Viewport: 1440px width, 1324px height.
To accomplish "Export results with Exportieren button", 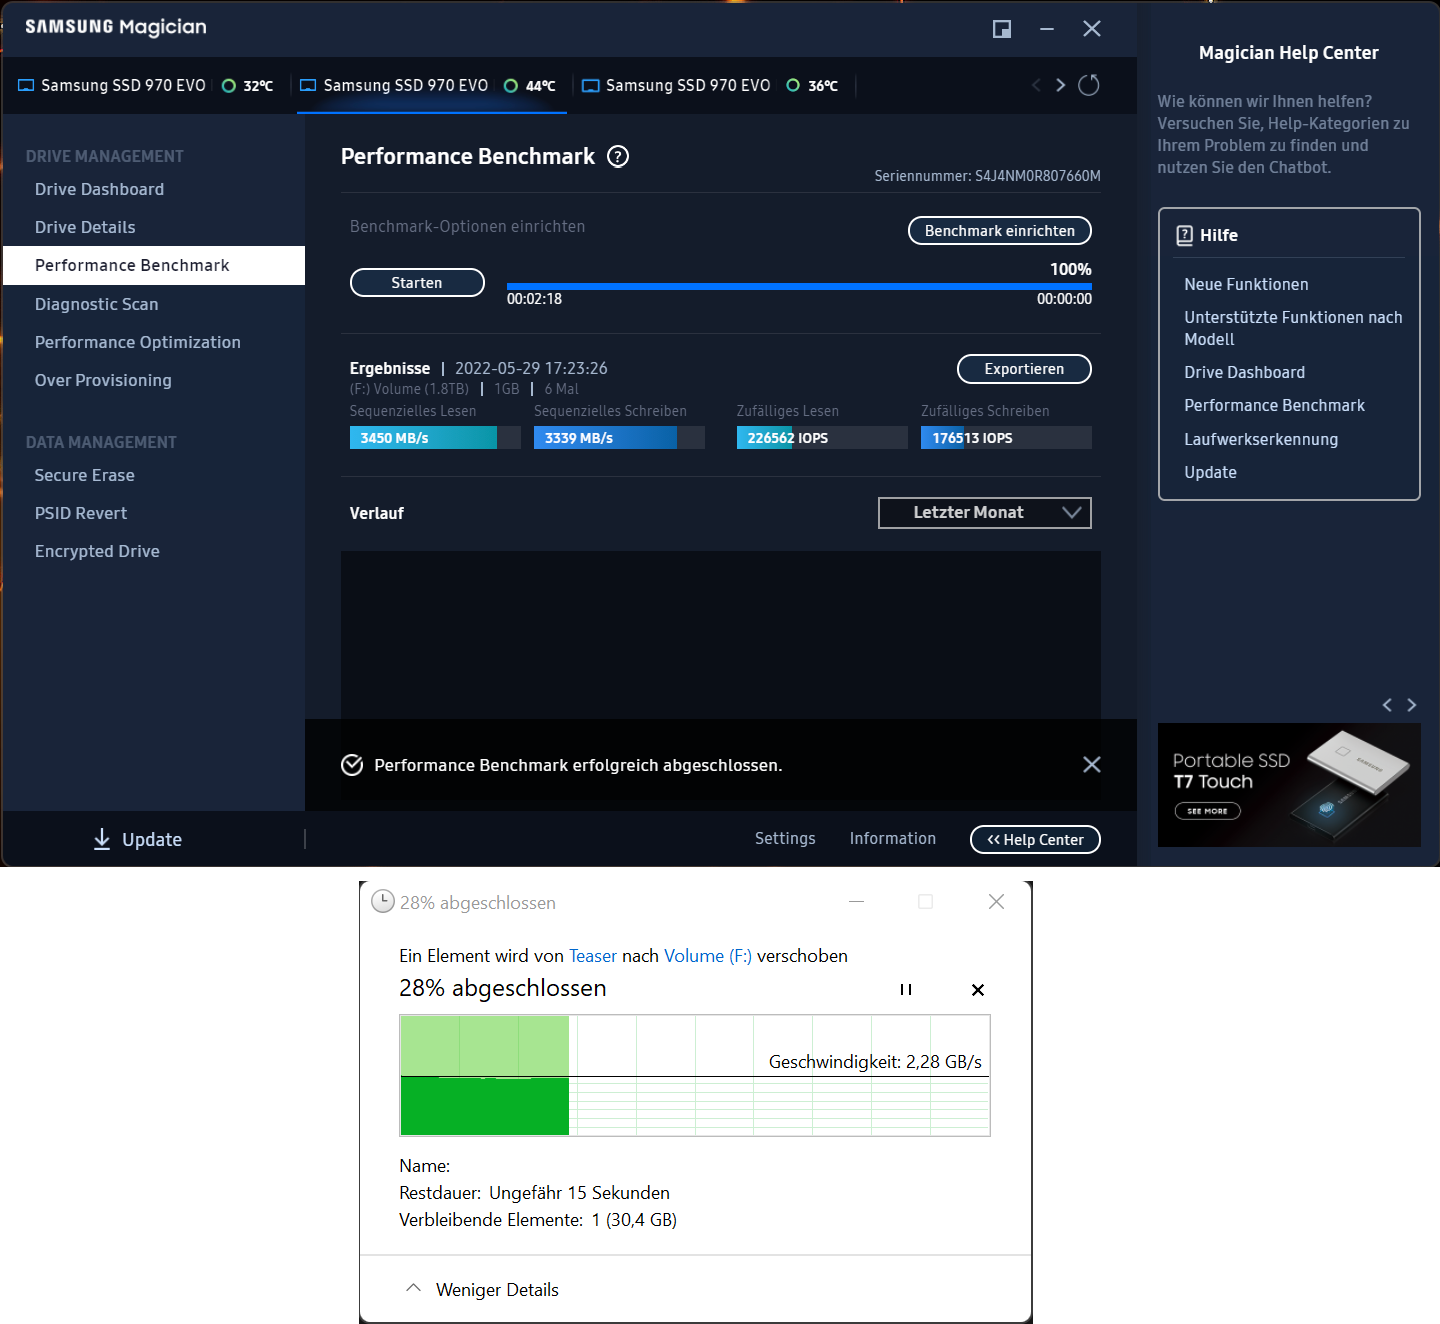I will 1024,369.
